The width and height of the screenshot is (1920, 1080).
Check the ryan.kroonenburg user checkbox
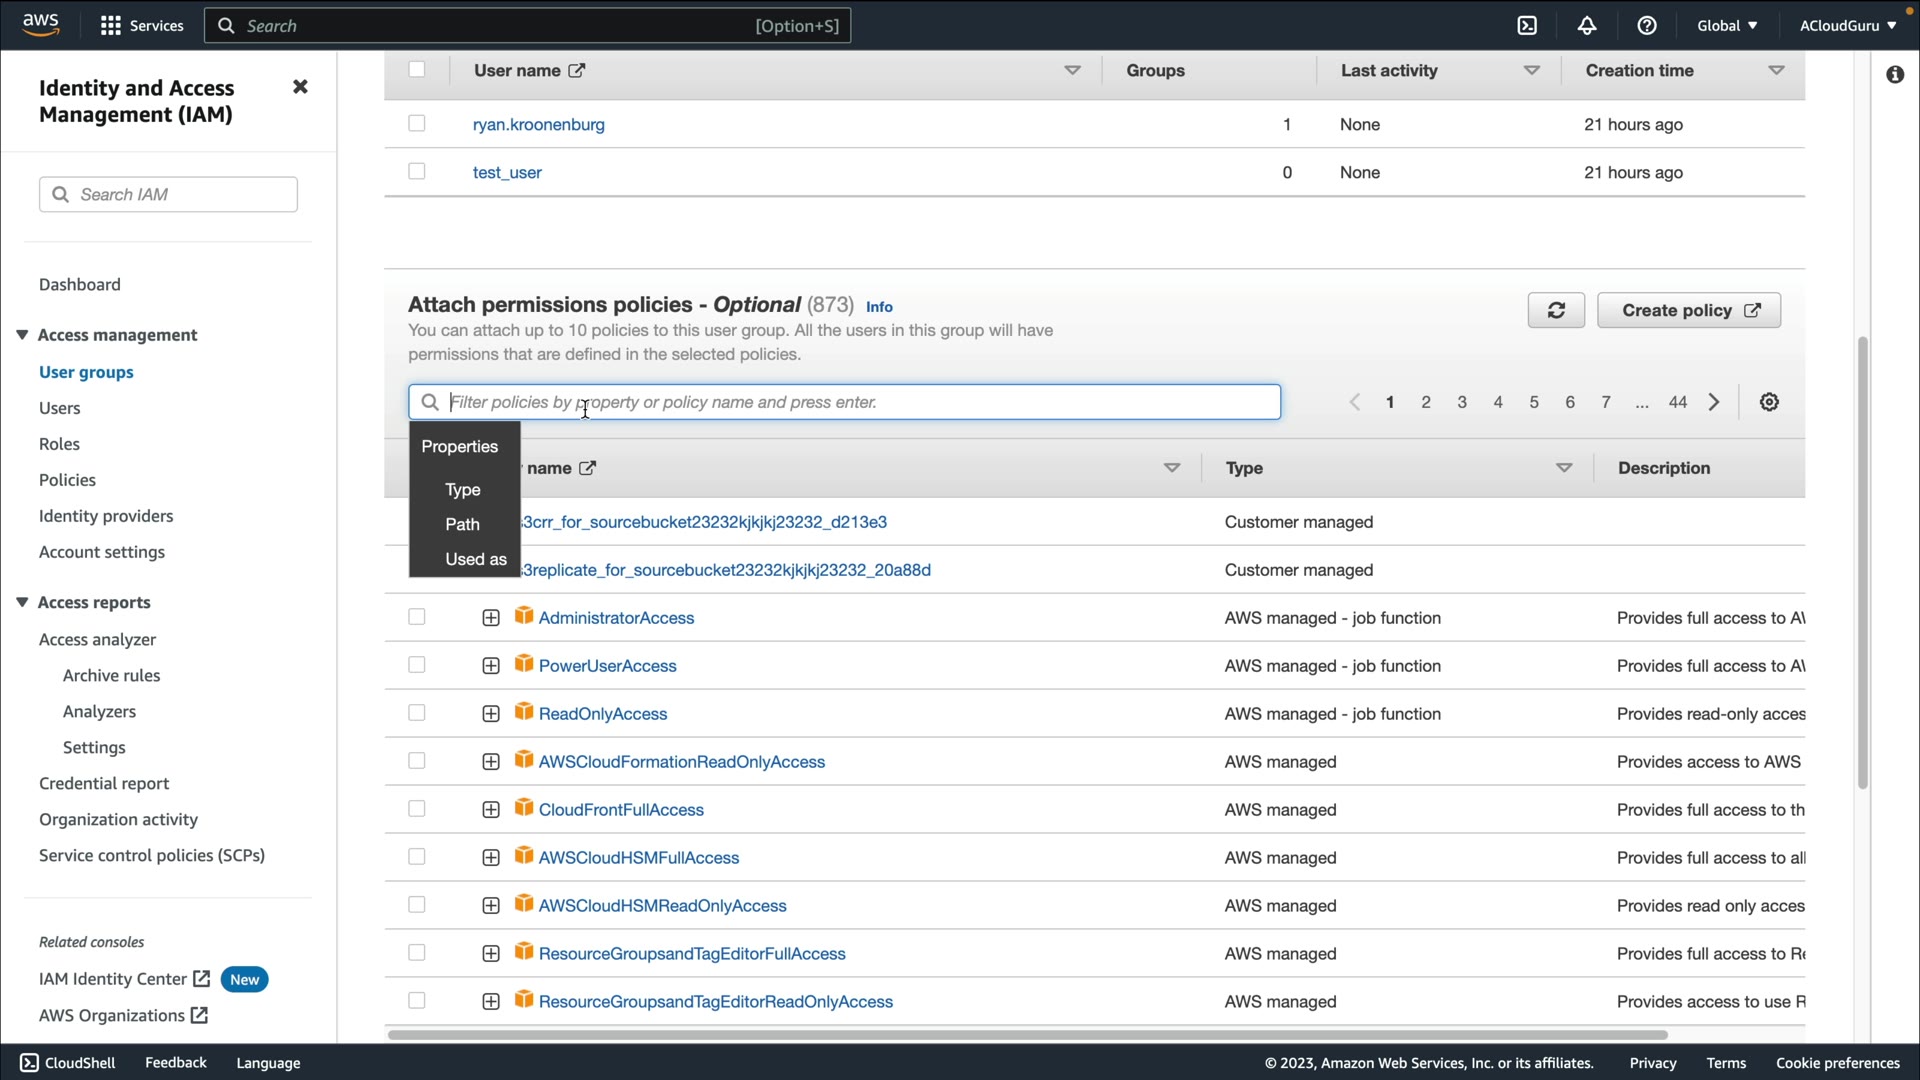point(417,123)
